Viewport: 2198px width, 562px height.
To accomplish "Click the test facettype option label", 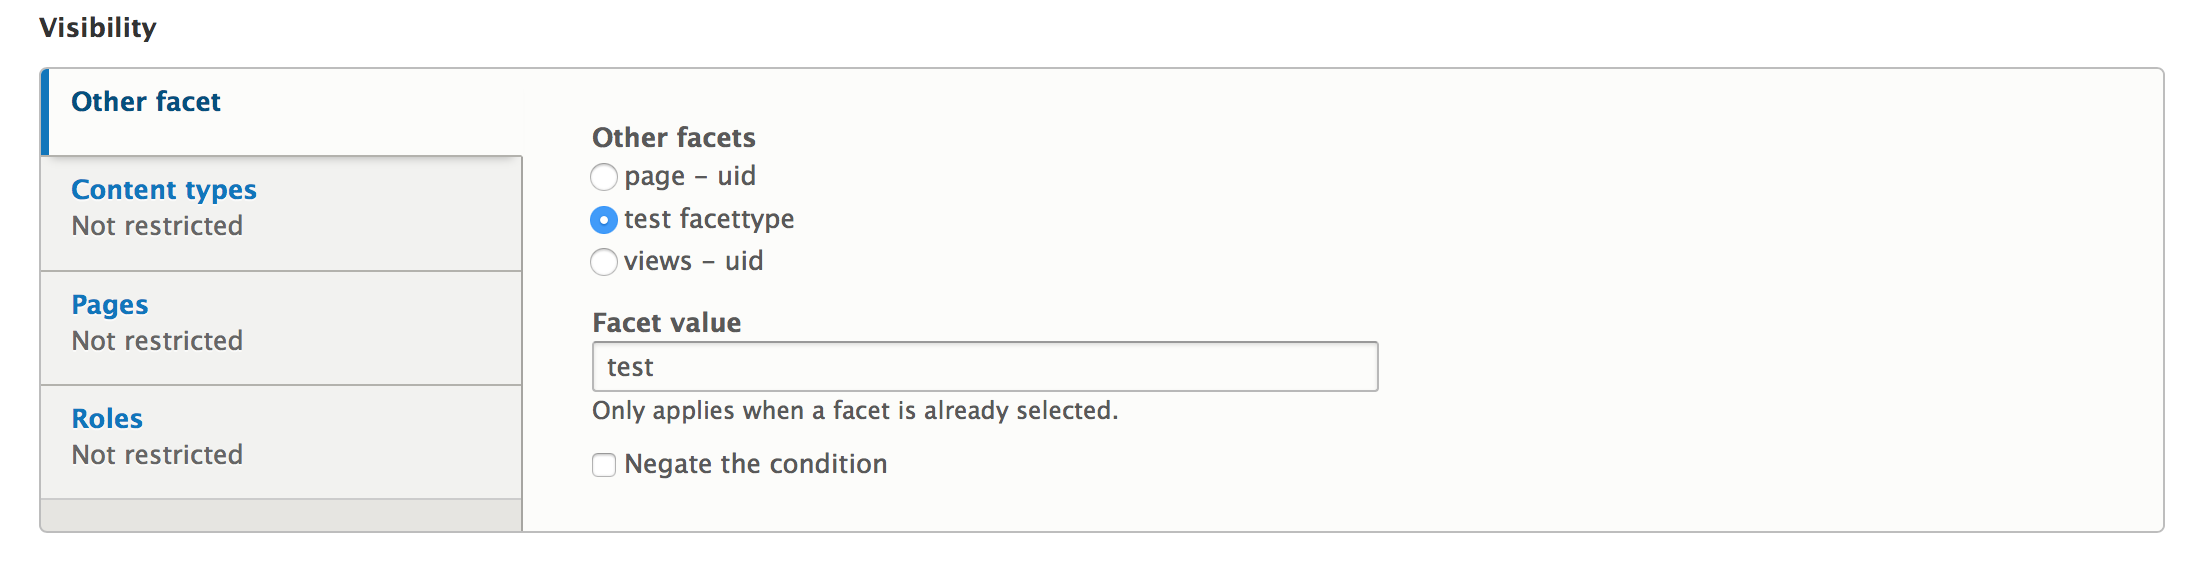I will [x=709, y=219].
